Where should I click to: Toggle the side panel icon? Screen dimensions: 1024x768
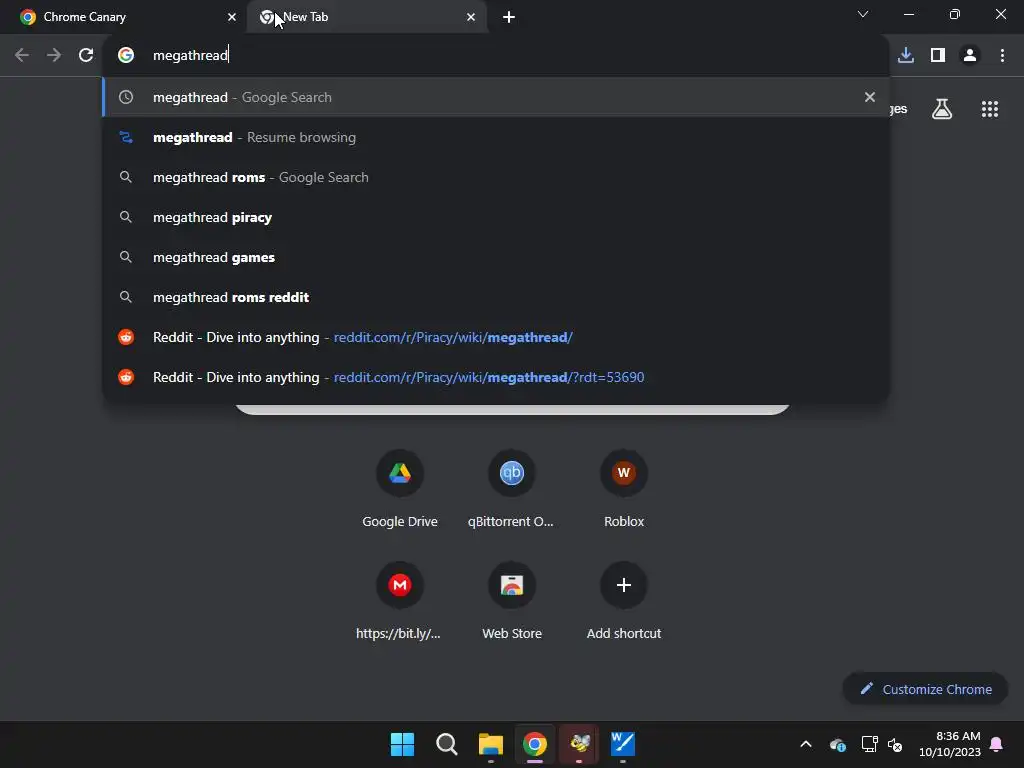[938, 56]
